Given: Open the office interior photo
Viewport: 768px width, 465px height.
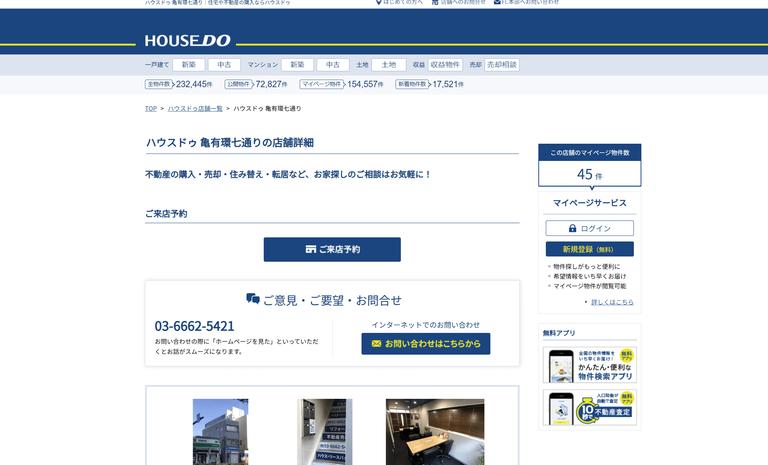Looking at the screenshot, I should pyautogui.click(x=435, y=432).
